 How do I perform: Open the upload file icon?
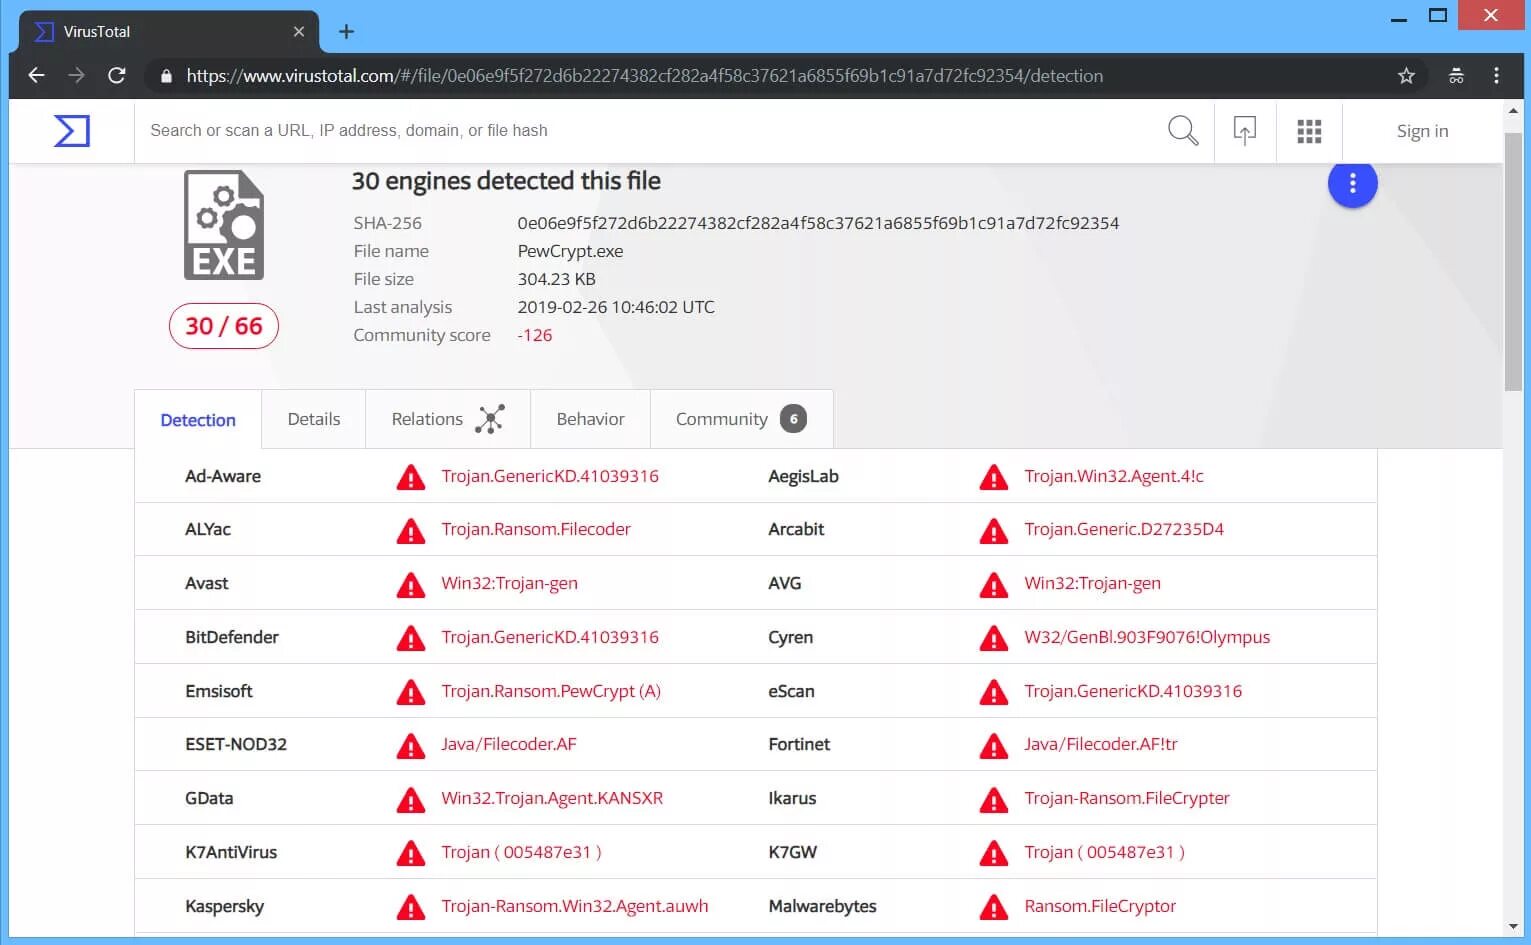point(1245,130)
